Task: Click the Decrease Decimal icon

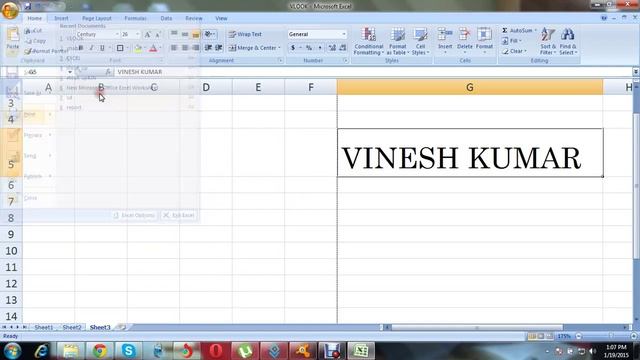Action: (x=342, y=48)
